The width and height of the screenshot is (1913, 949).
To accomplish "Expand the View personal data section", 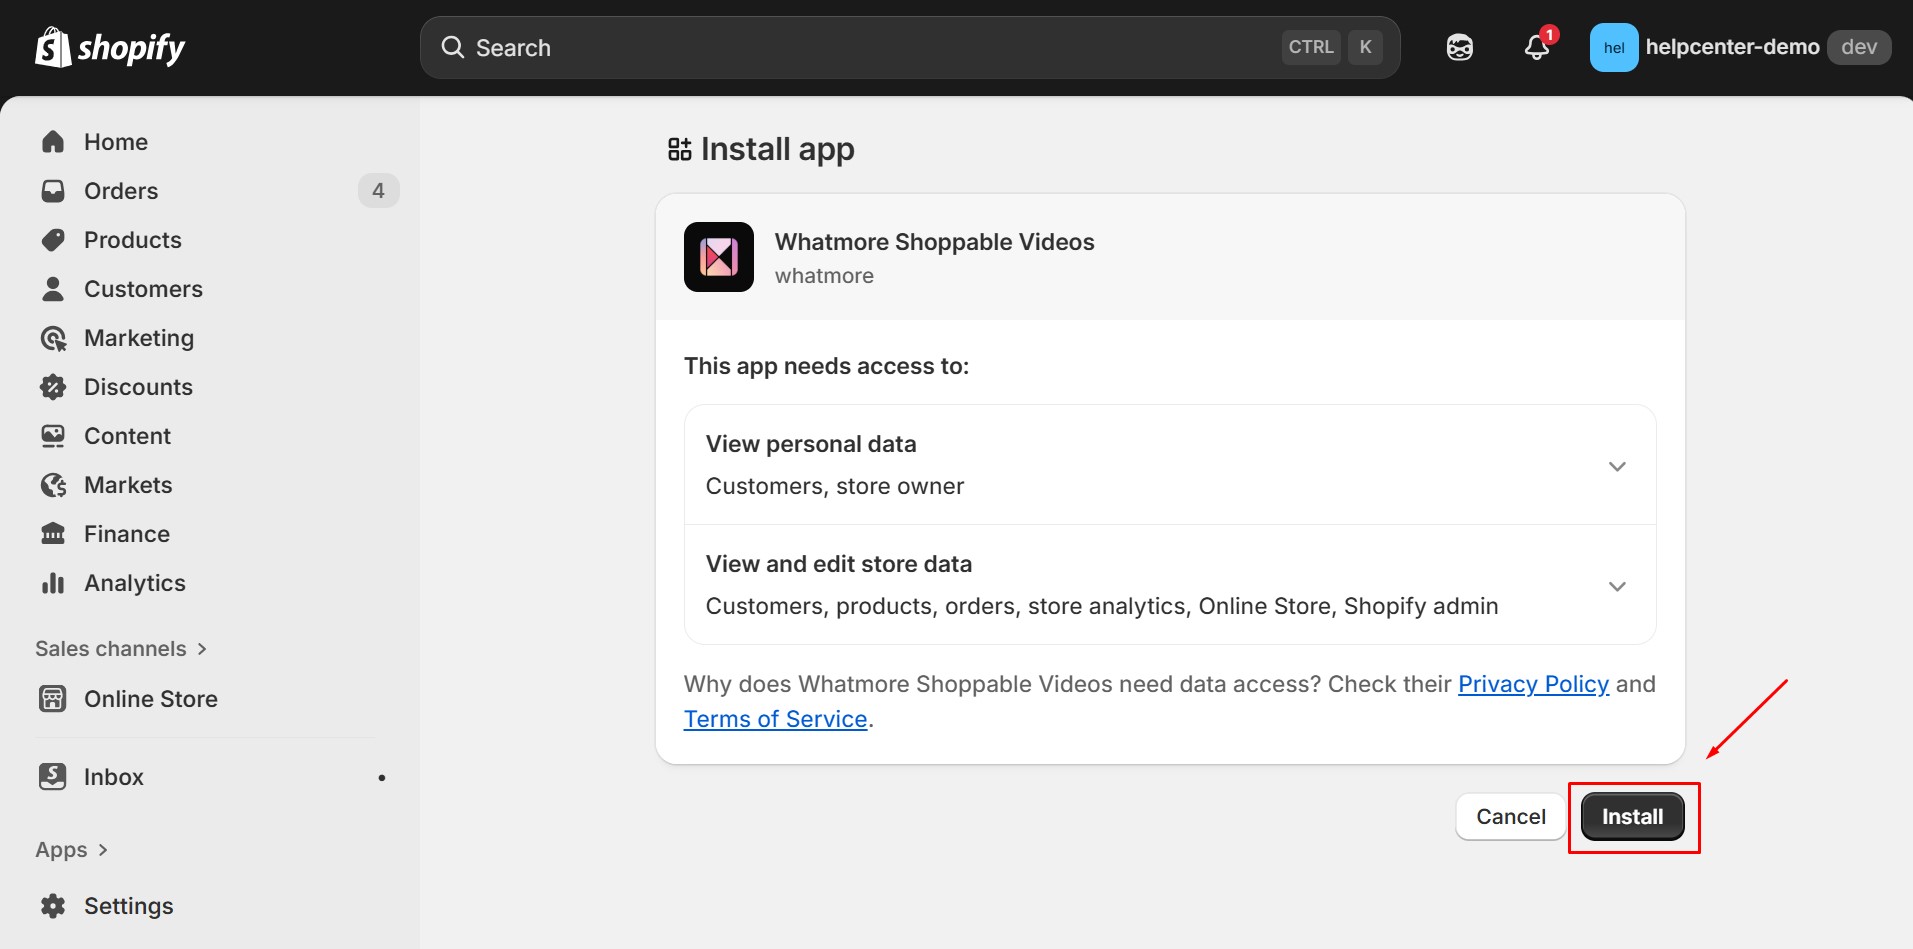I will pos(1616,466).
